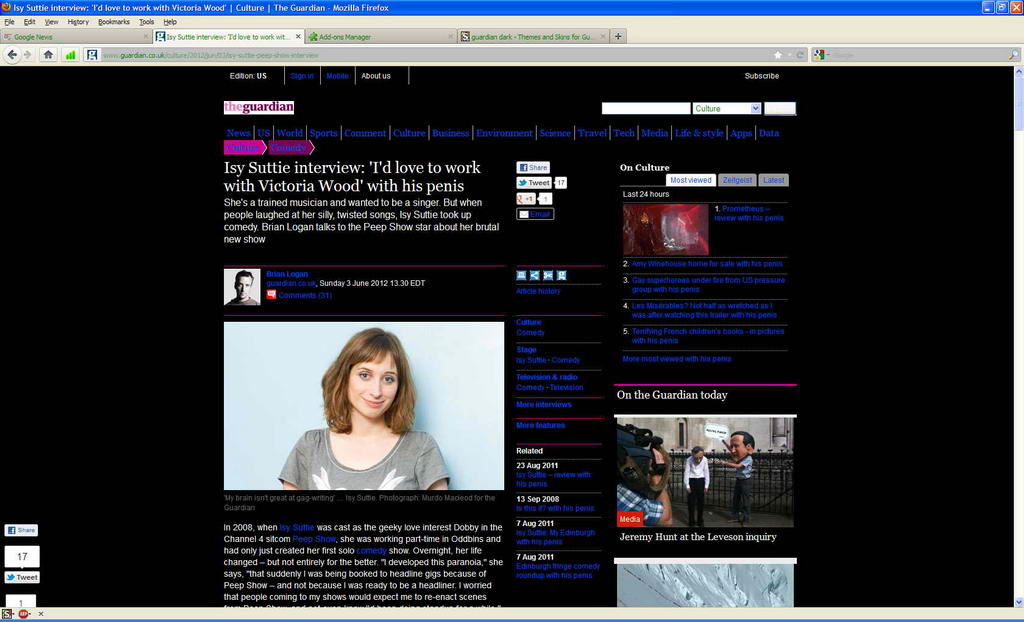
Task: Open a new tab with the plus button
Action: (x=618, y=37)
